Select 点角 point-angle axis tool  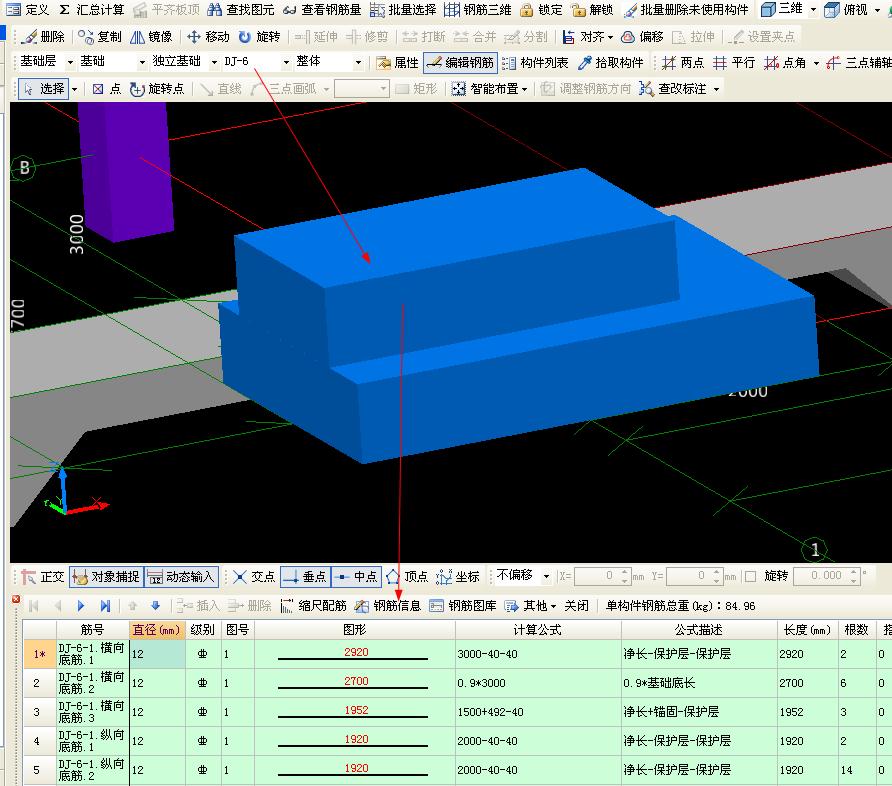click(x=786, y=63)
